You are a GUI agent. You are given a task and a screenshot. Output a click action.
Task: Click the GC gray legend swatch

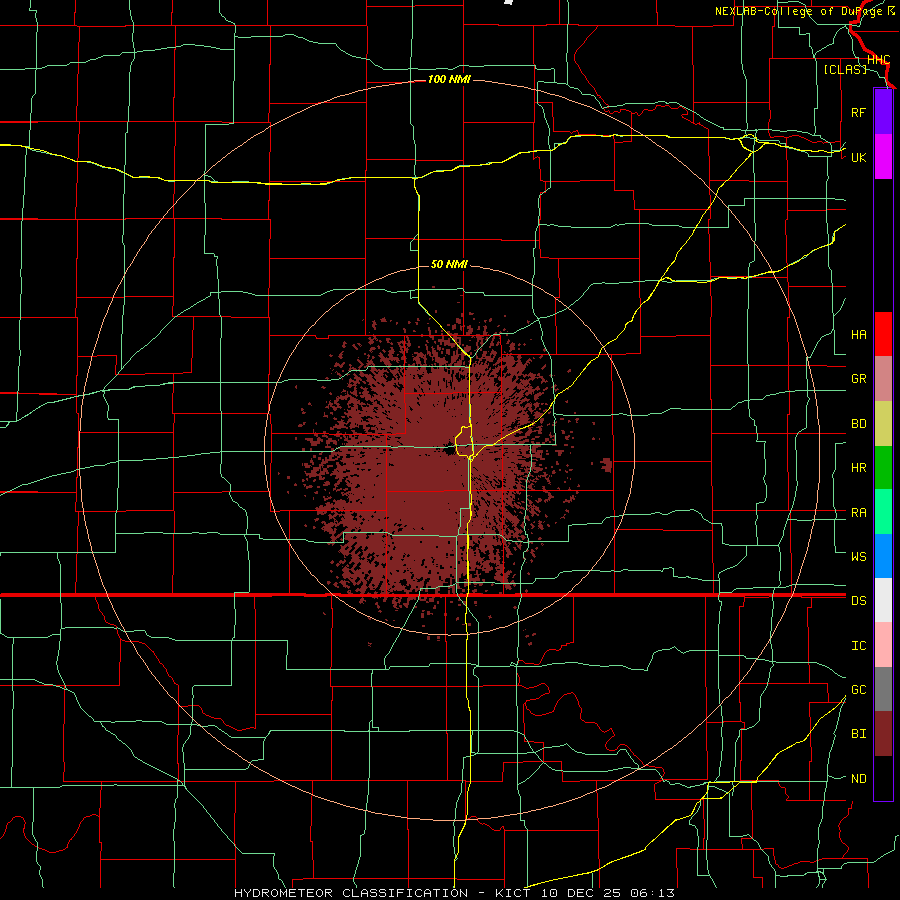[x=883, y=689]
